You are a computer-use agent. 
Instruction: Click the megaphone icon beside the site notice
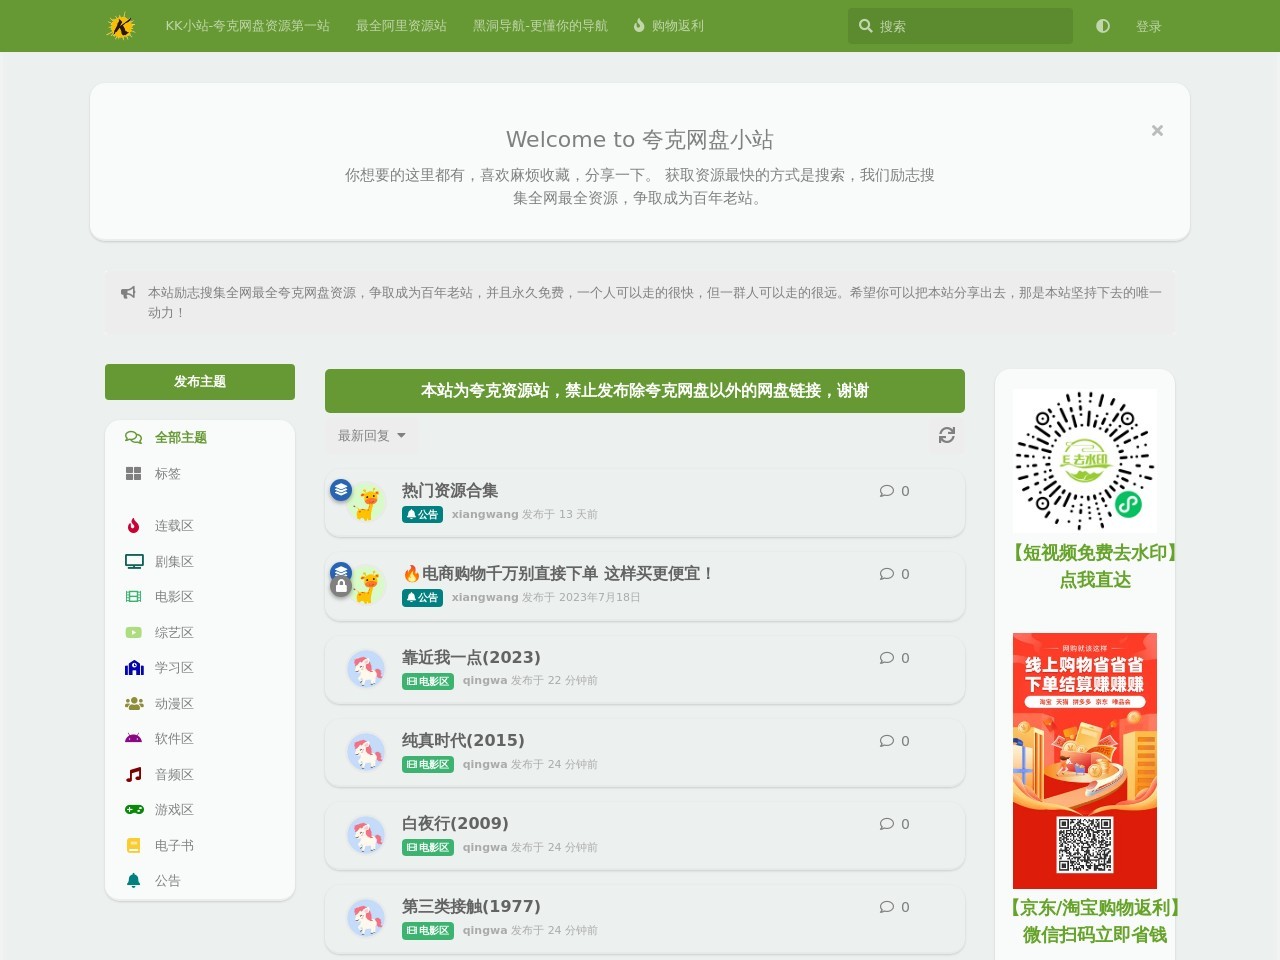pyautogui.click(x=127, y=292)
